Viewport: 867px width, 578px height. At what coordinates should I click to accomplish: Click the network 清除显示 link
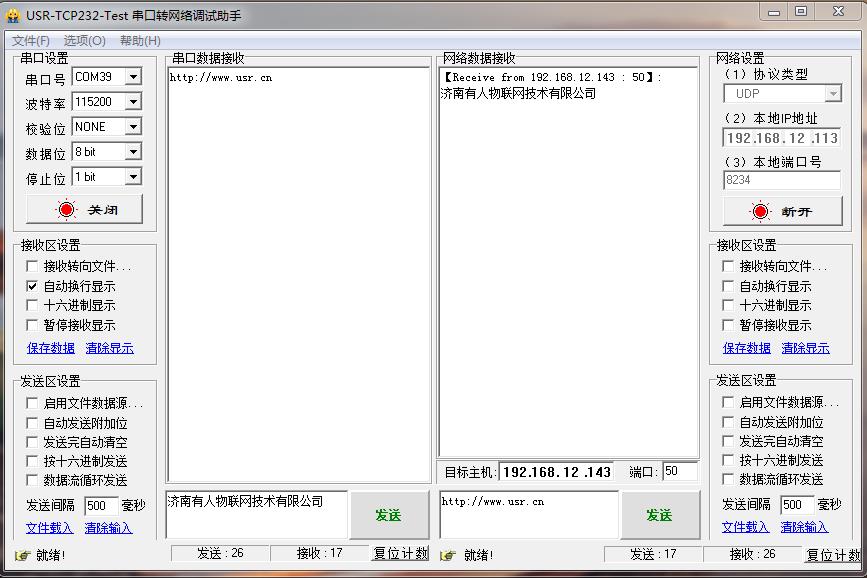(805, 348)
